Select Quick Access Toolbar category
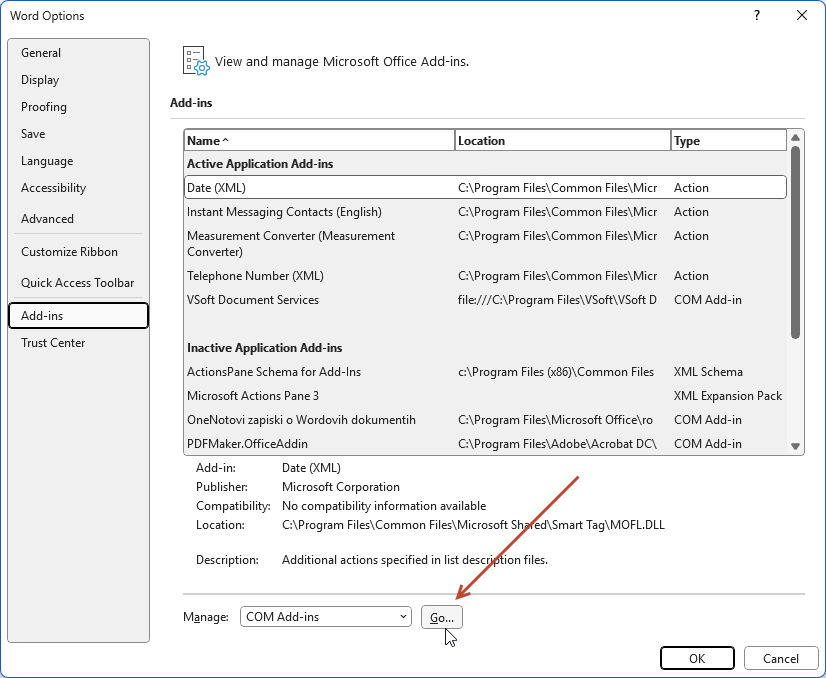Viewport: 826px width, 678px height. (x=78, y=283)
